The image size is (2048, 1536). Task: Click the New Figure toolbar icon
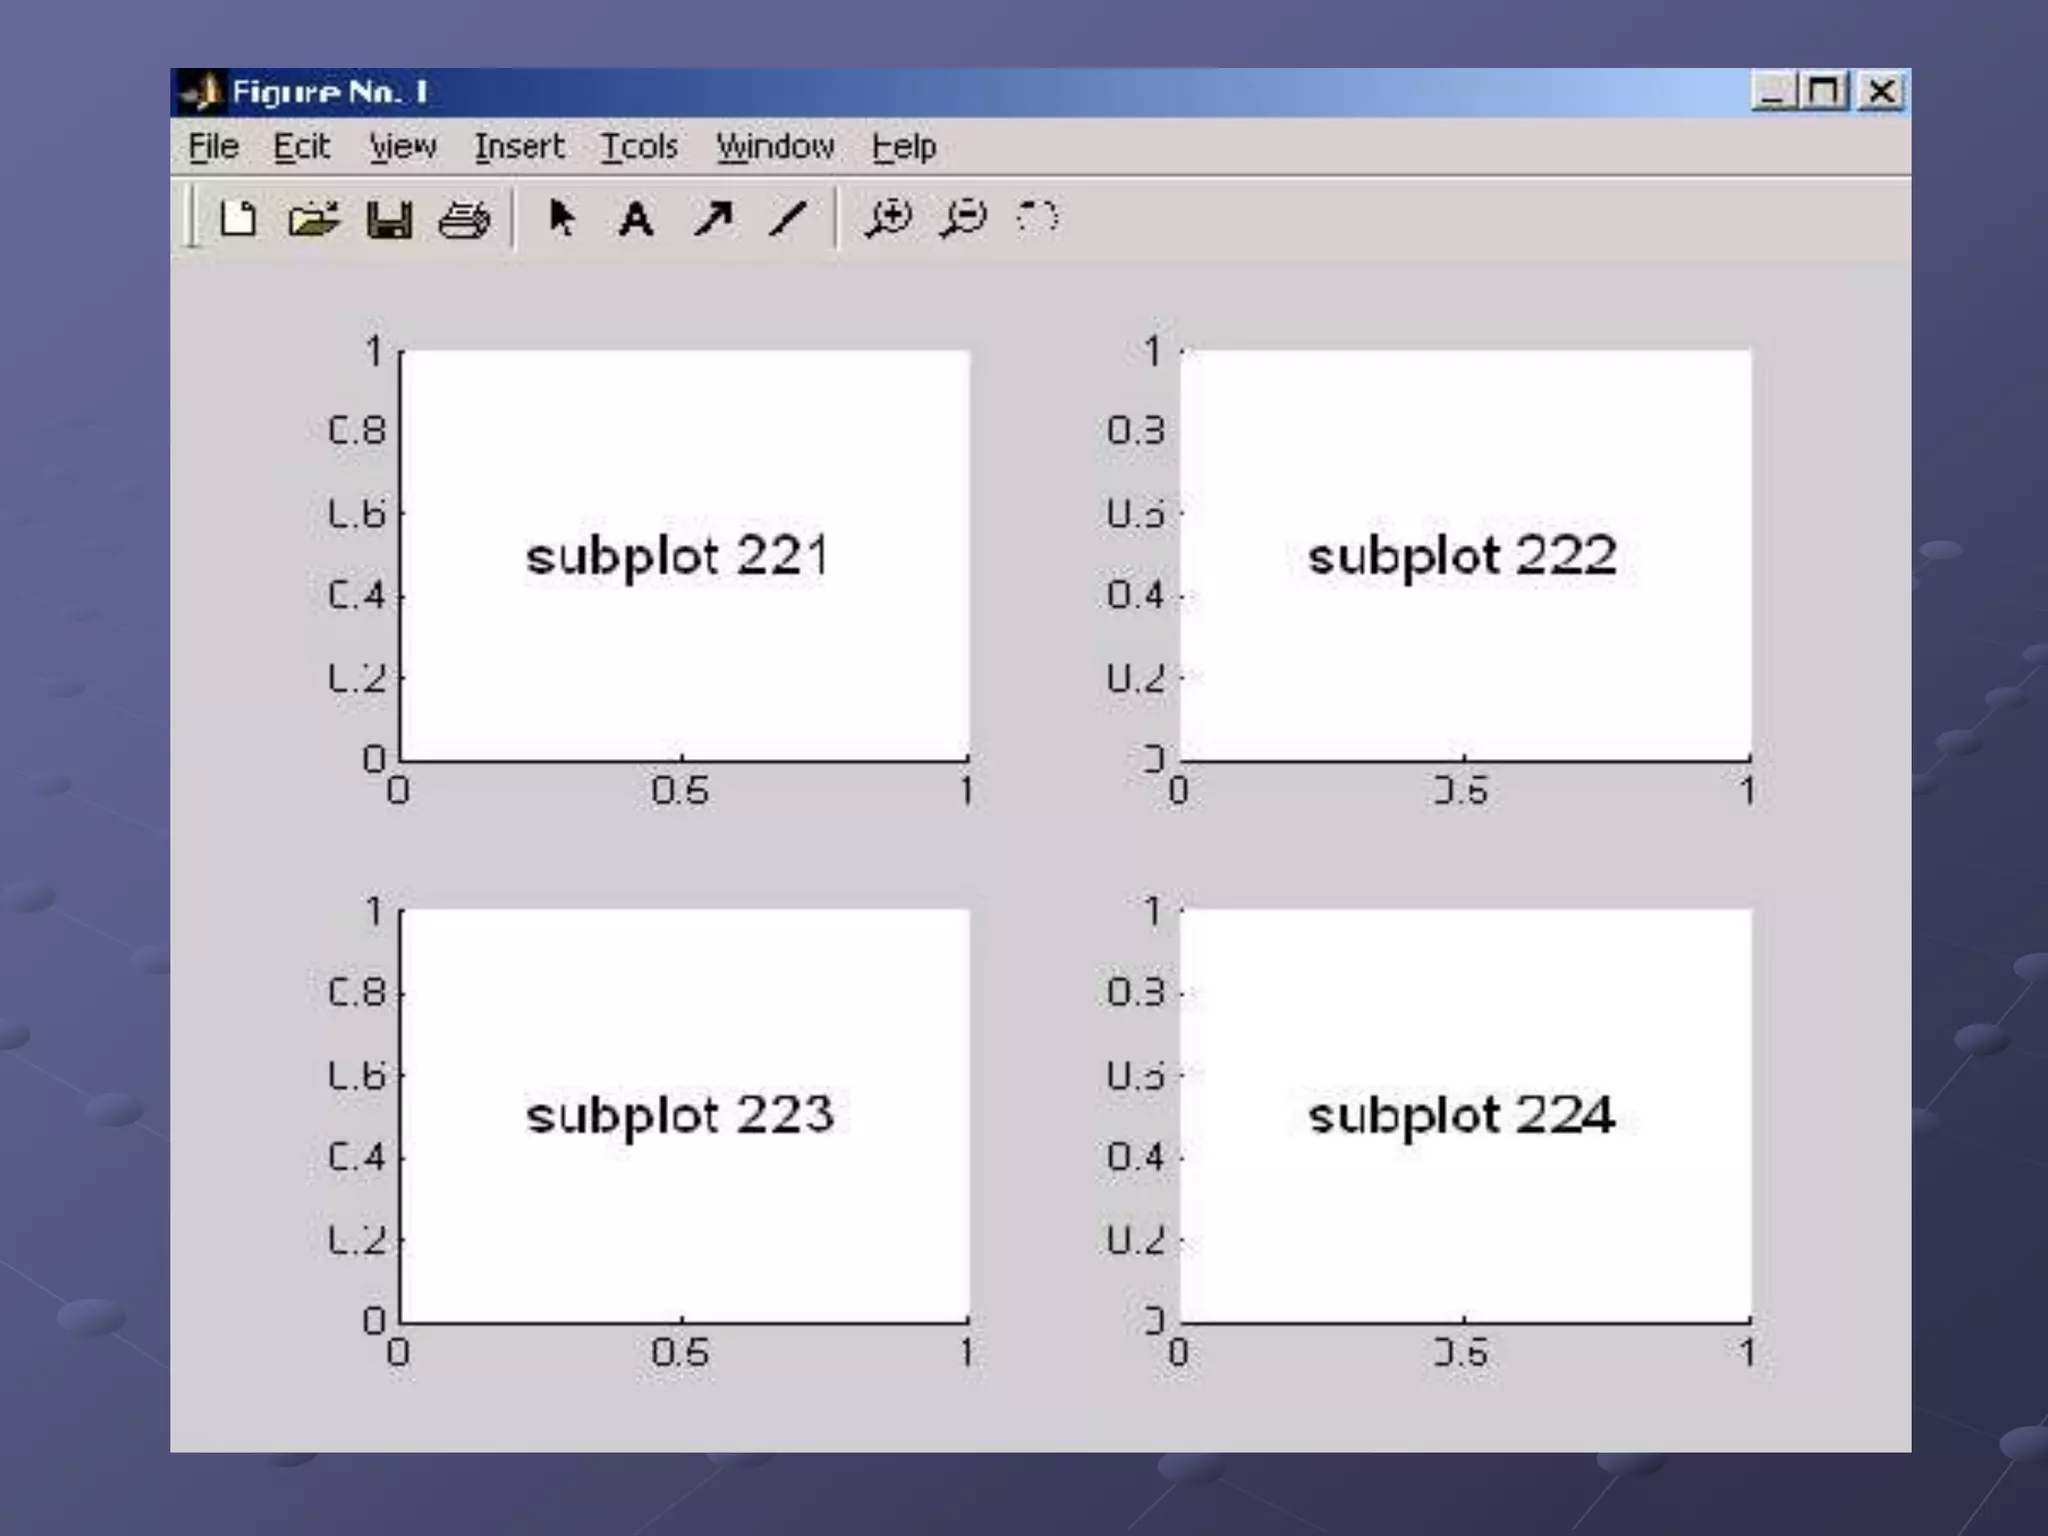tap(238, 218)
